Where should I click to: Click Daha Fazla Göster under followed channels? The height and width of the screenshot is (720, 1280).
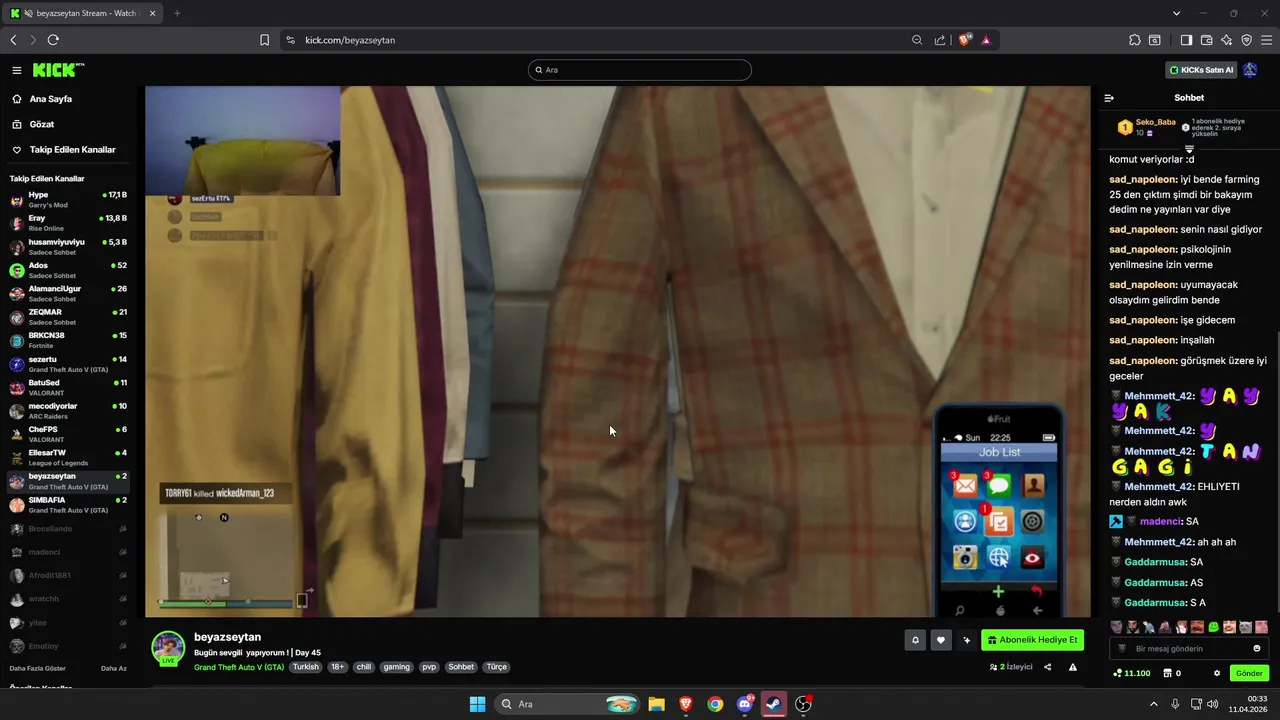[x=37, y=668]
